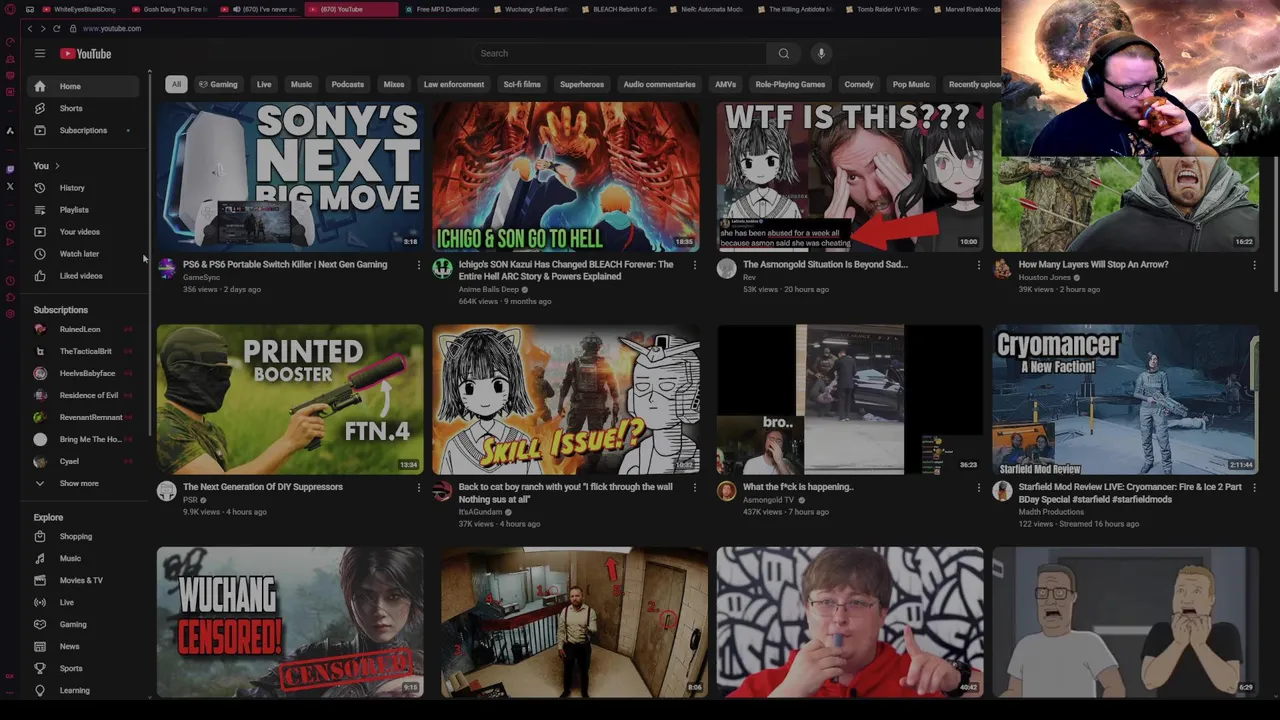This screenshot has width=1280, height=720.
Task: Expand the You section chevron
Action: point(57,166)
